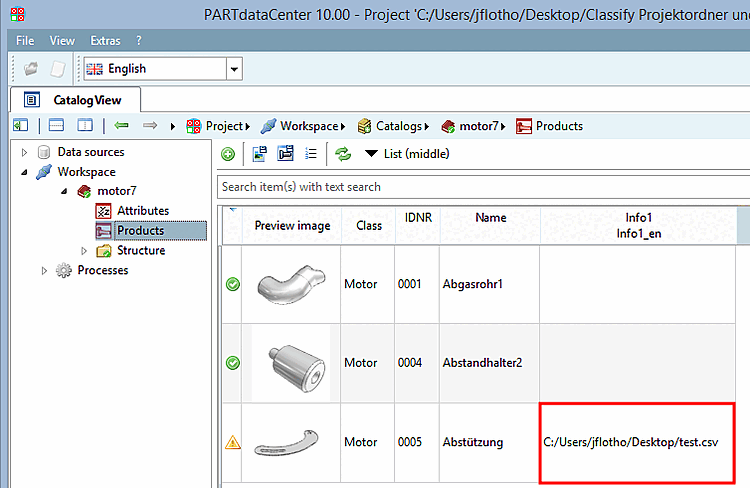The height and width of the screenshot is (488, 750).
Task: Click the Preview image column header
Action: tap(292, 226)
